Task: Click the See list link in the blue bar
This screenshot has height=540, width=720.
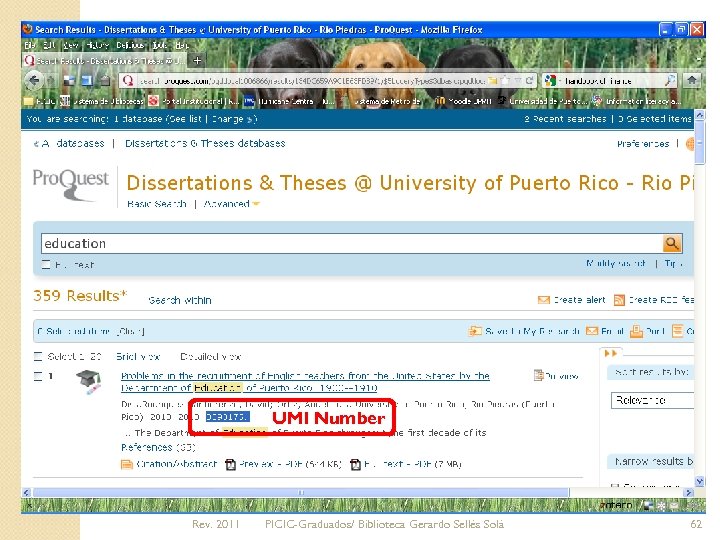Action: point(185,119)
